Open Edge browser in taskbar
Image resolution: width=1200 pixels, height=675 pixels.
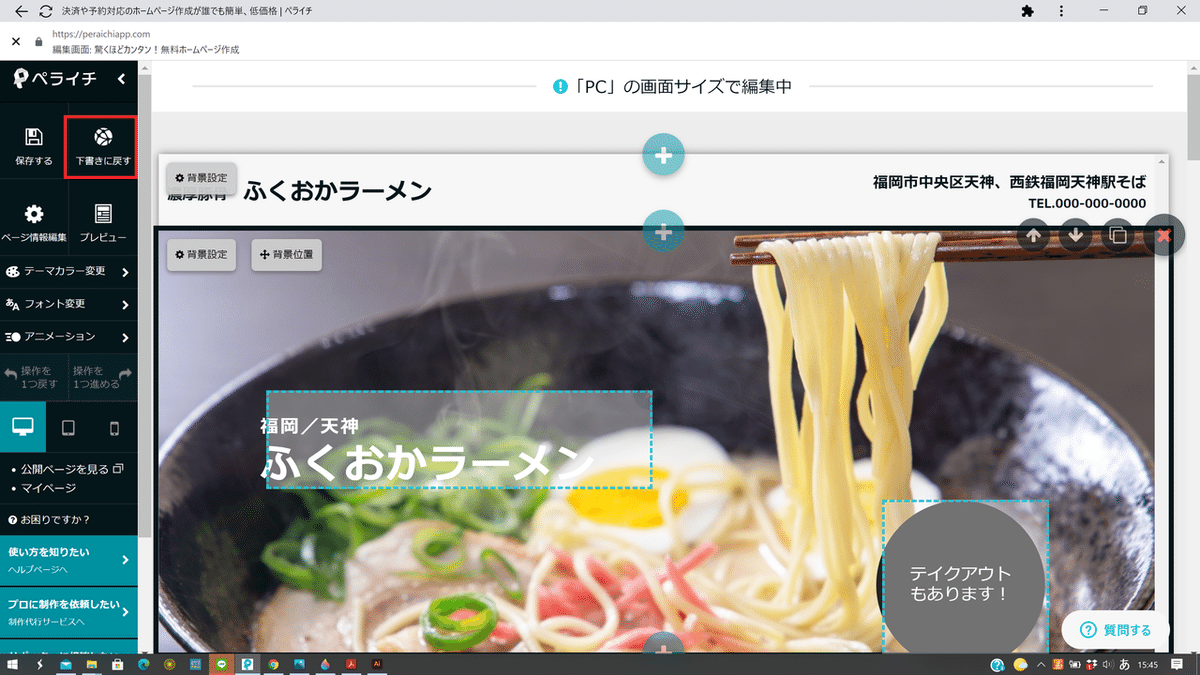[x=143, y=664]
